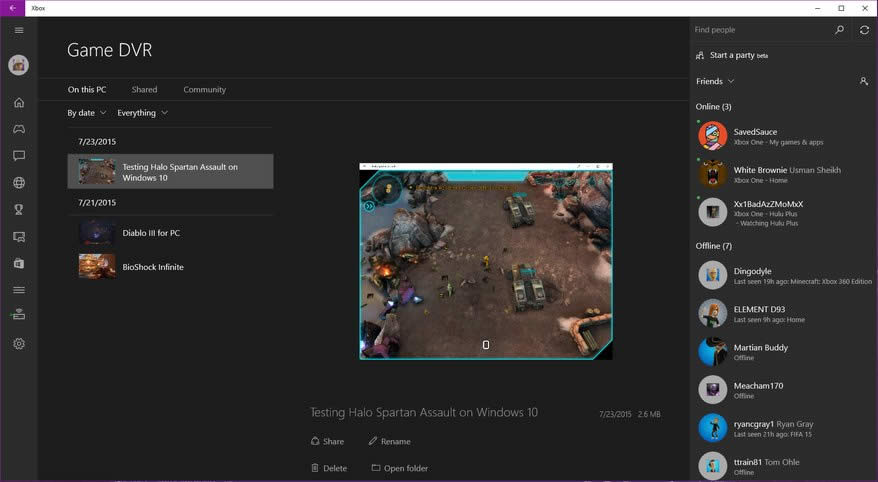878x482 pixels.
Task: Open the hamburger navigation menu
Action: (x=18, y=30)
